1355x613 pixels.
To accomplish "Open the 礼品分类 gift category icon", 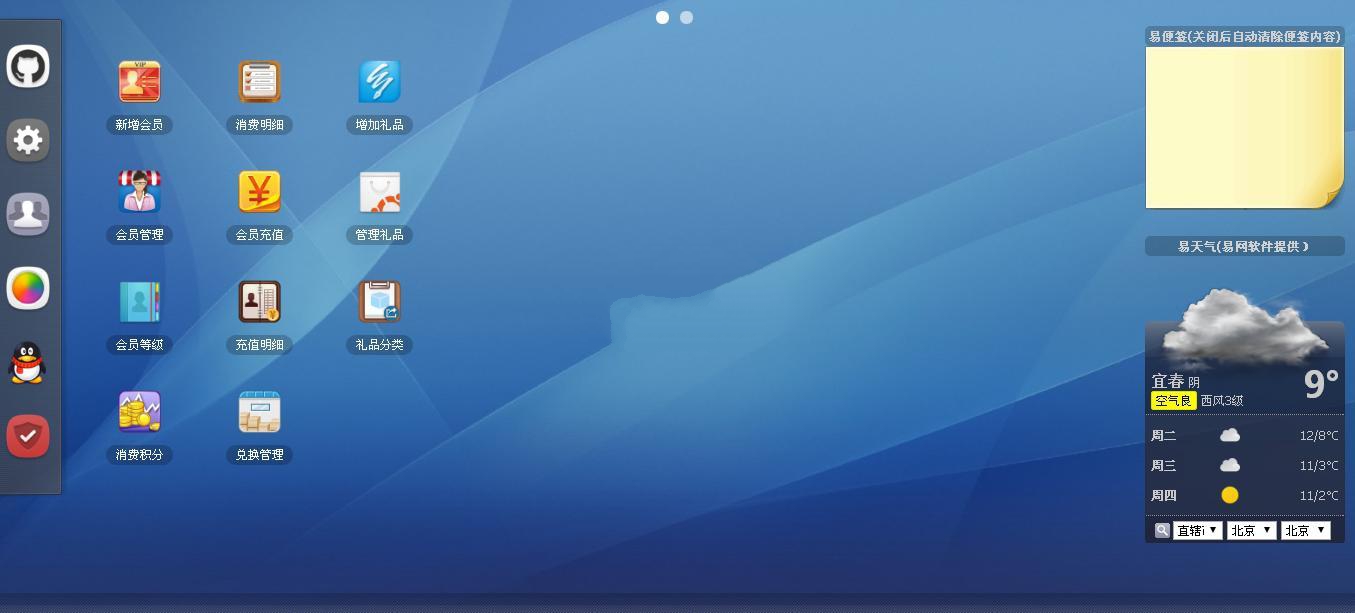I will point(379,302).
